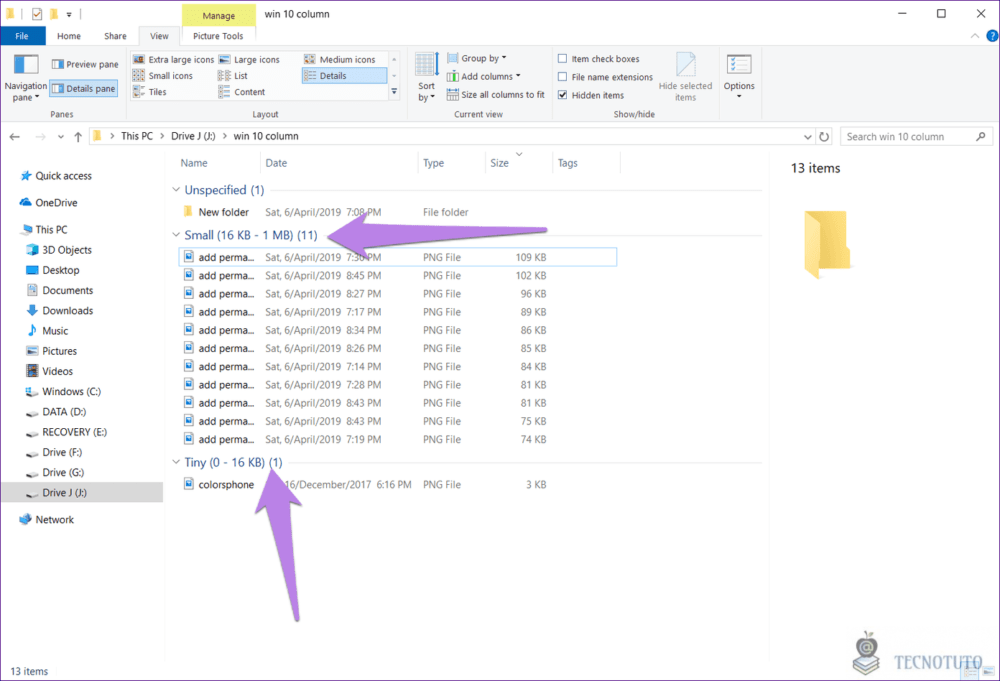The width and height of the screenshot is (1000, 681).
Task: Open Network in navigation pane
Action: [47, 520]
